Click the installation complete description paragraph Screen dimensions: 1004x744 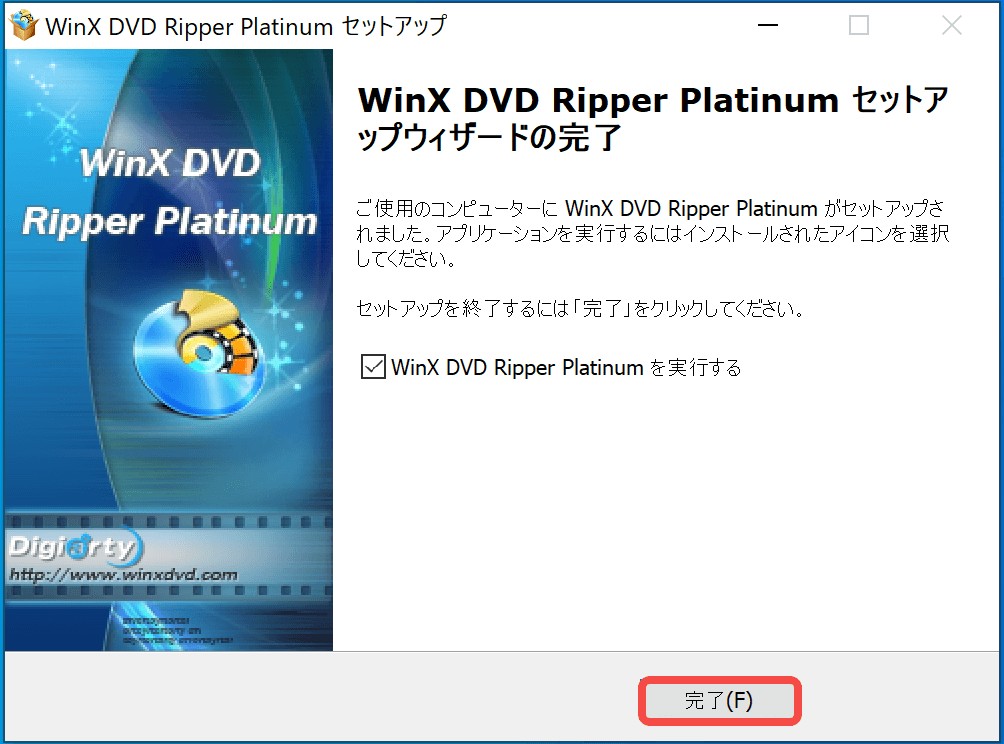point(652,233)
